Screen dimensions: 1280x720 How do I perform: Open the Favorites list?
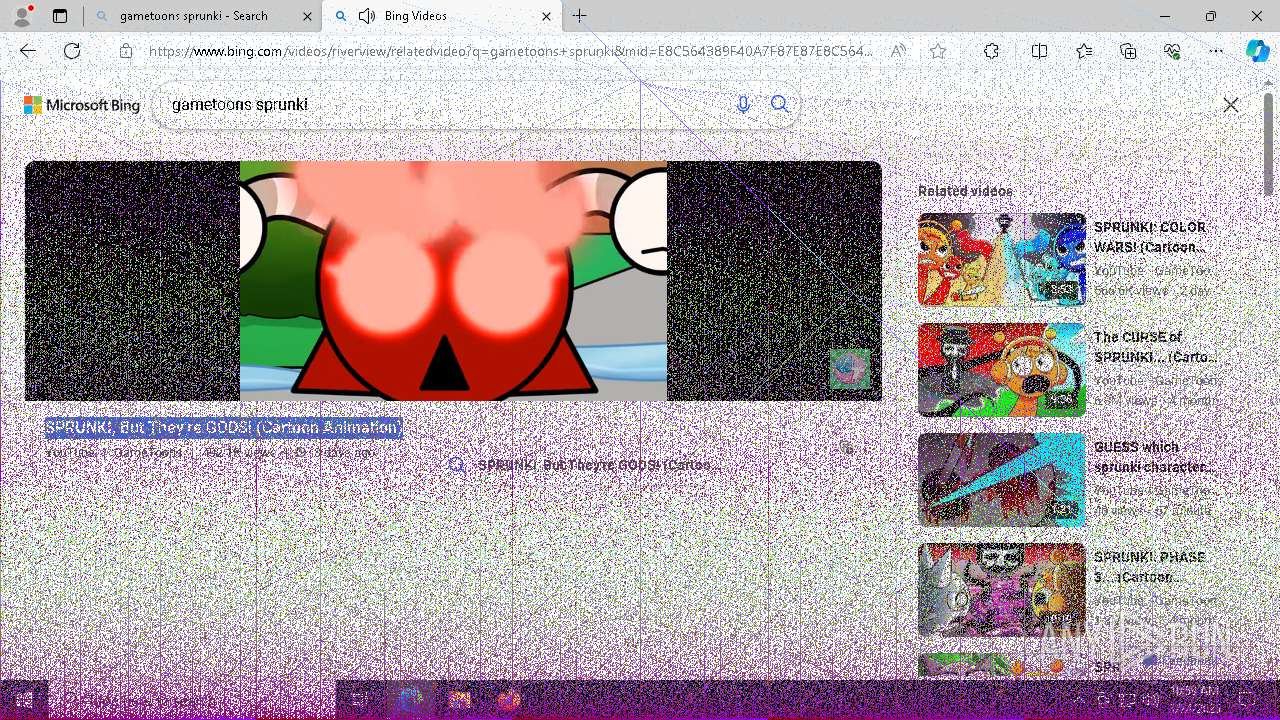point(1084,51)
